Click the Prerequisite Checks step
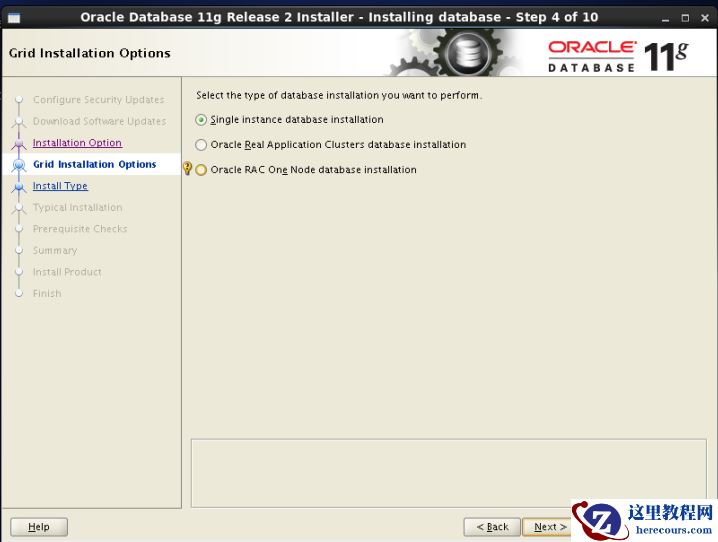Viewport: 718px width, 542px height. tap(80, 229)
